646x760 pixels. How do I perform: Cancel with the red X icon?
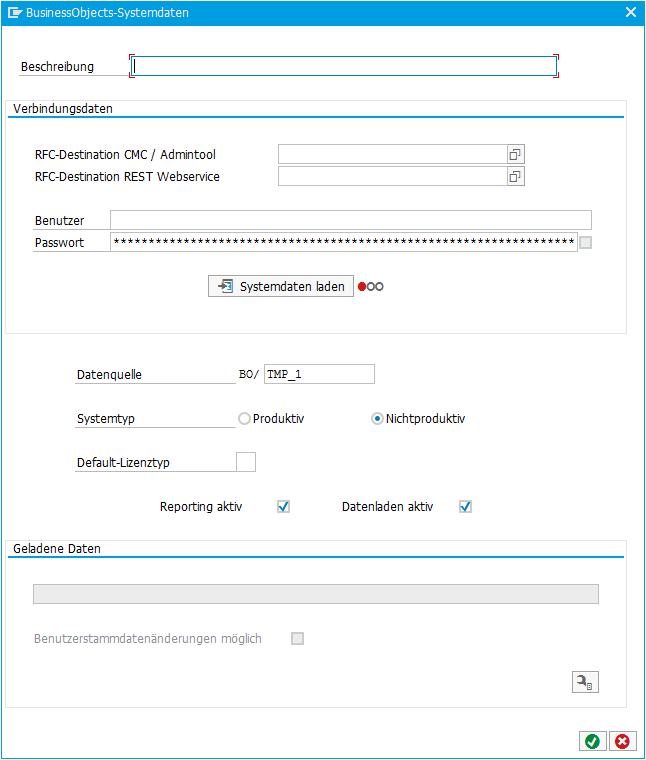coord(622,741)
